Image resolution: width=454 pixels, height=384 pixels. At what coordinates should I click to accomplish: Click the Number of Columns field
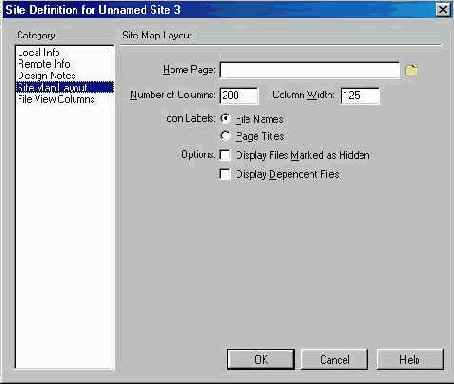tap(239, 95)
